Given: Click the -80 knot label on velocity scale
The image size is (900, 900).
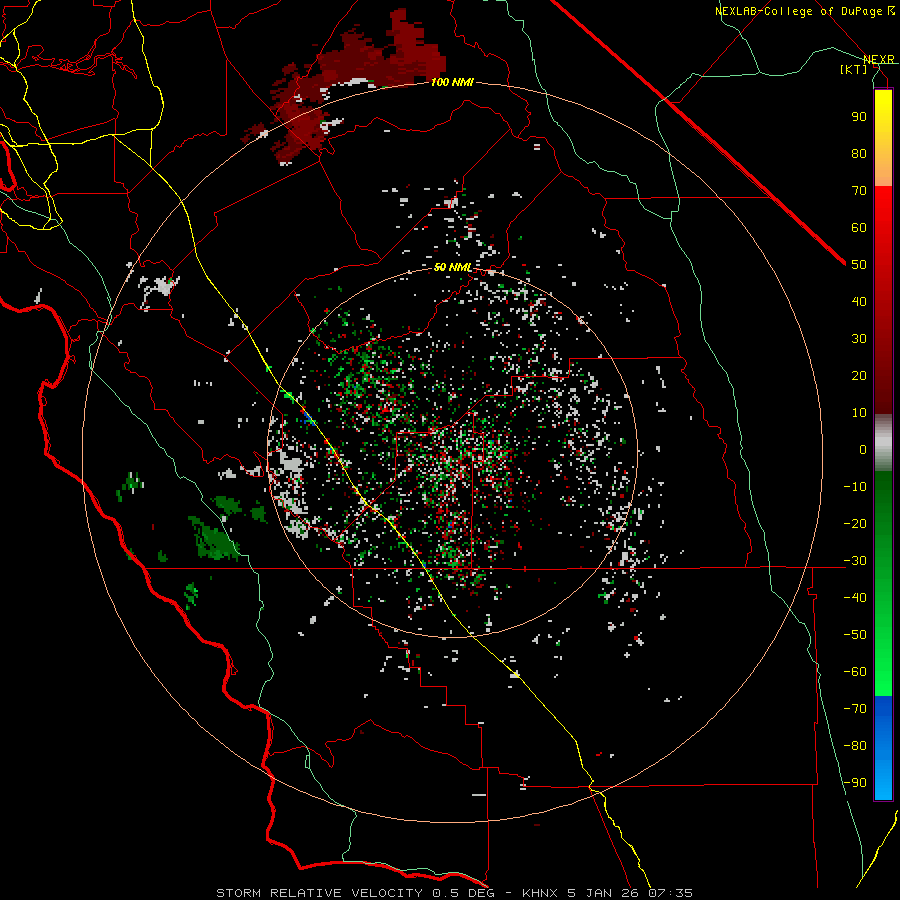Looking at the screenshot, I should coord(855,746).
